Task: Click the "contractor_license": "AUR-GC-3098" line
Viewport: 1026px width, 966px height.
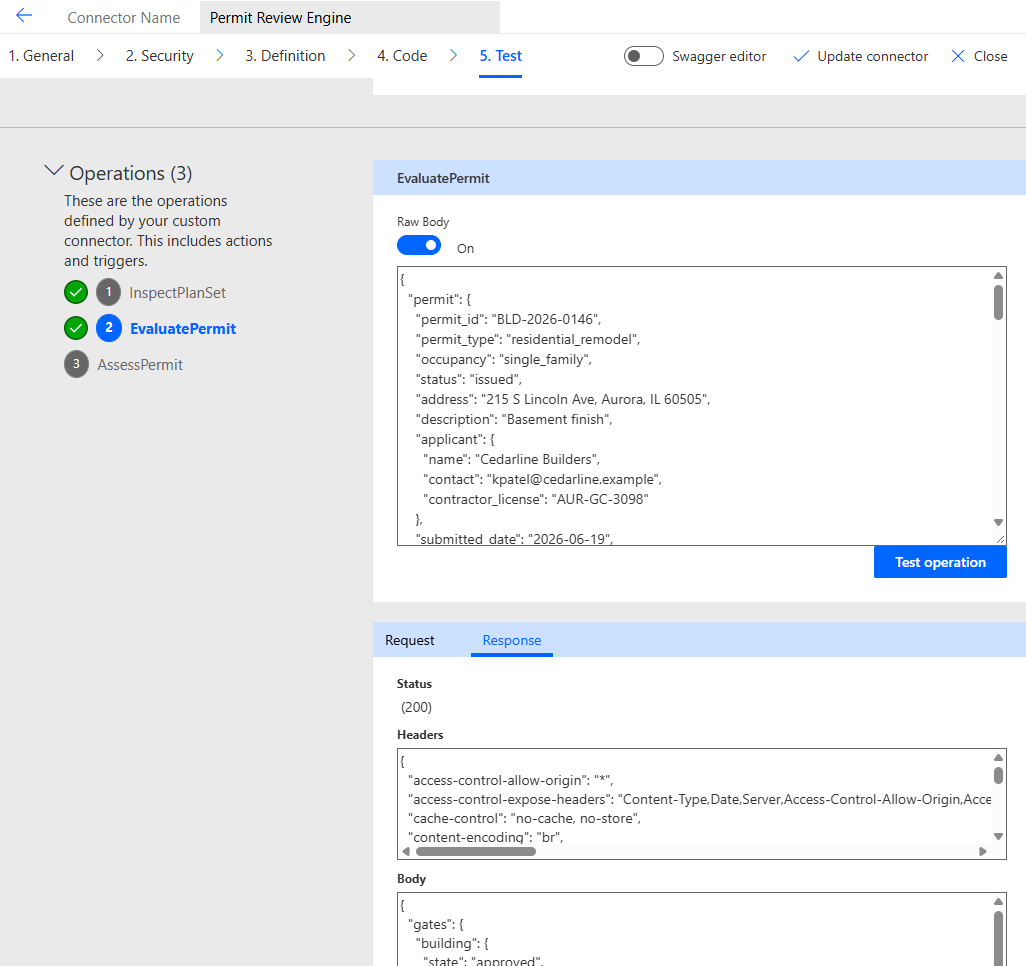Action: pyautogui.click(x=535, y=499)
